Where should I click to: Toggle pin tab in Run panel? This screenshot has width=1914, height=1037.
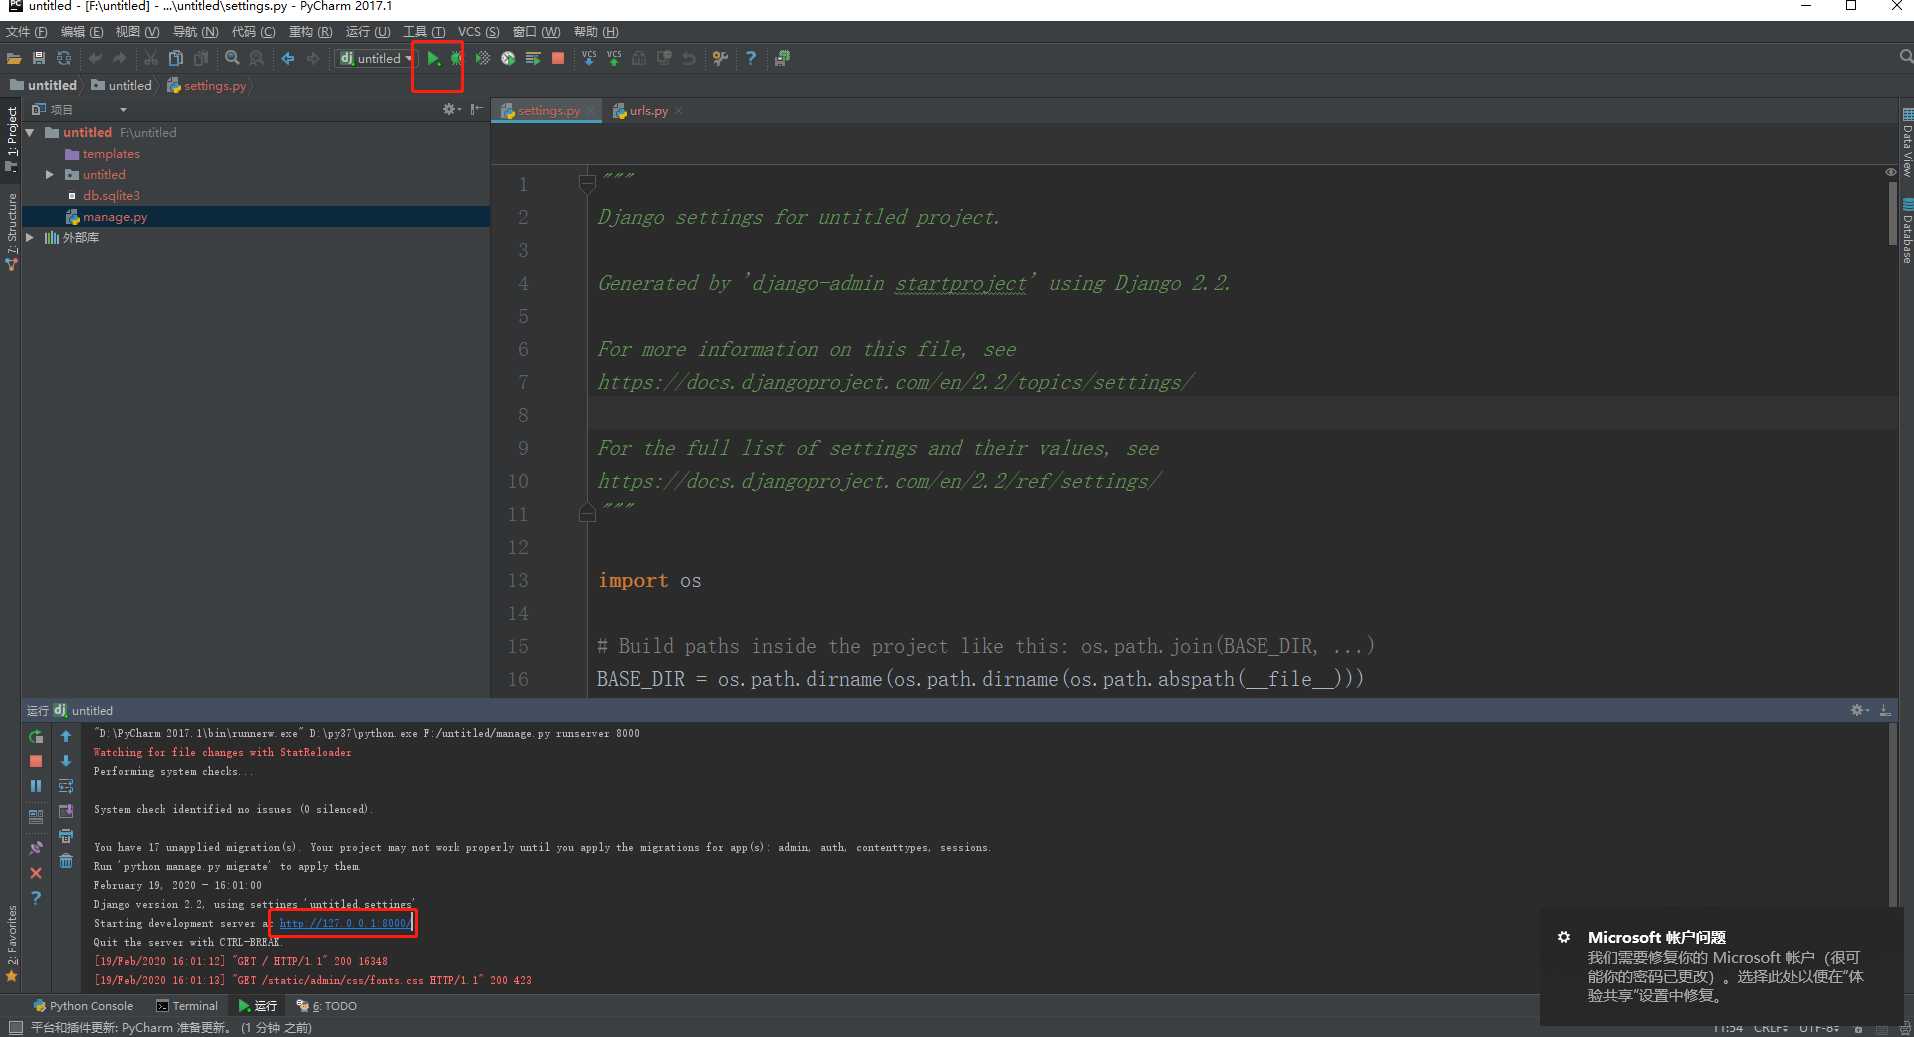tap(36, 848)
